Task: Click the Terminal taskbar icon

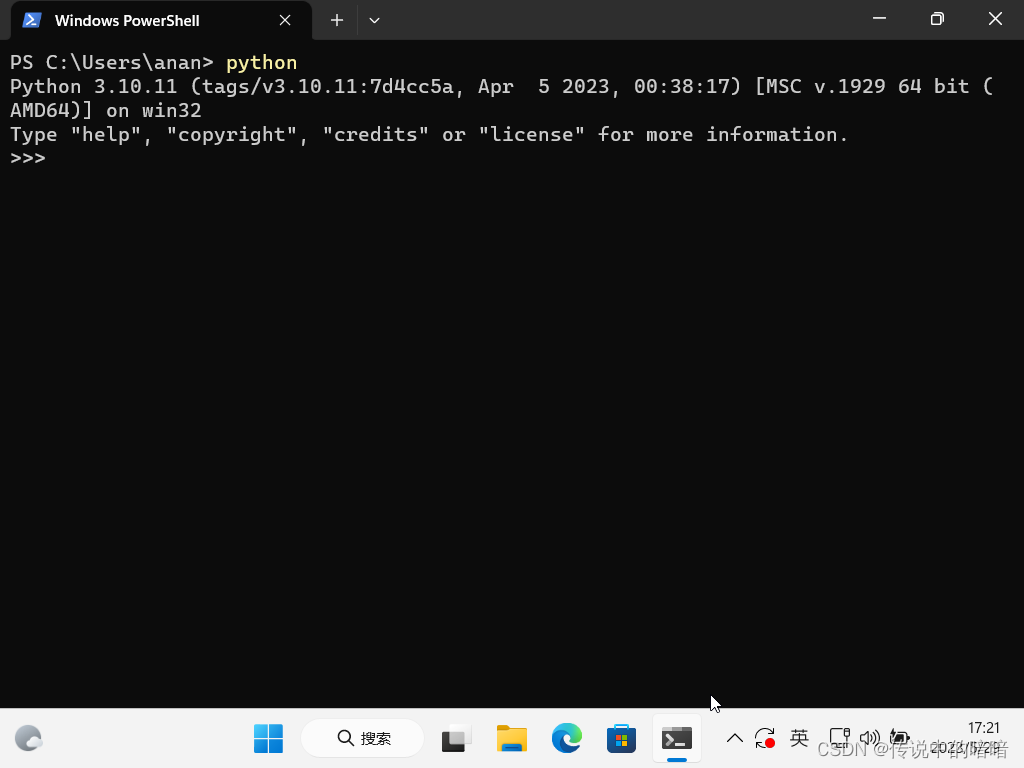Action: click(x=677, y=739)
